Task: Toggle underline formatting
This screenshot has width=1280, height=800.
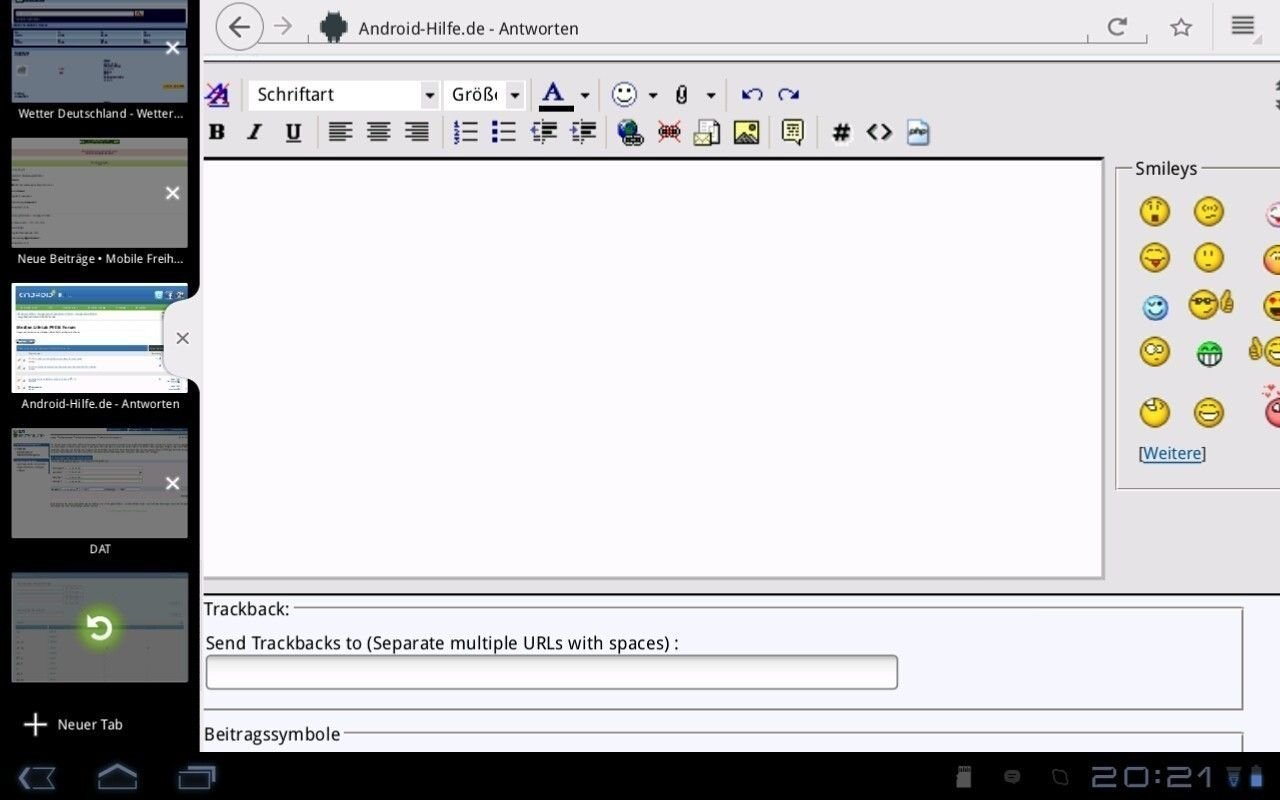Action: 293,132
